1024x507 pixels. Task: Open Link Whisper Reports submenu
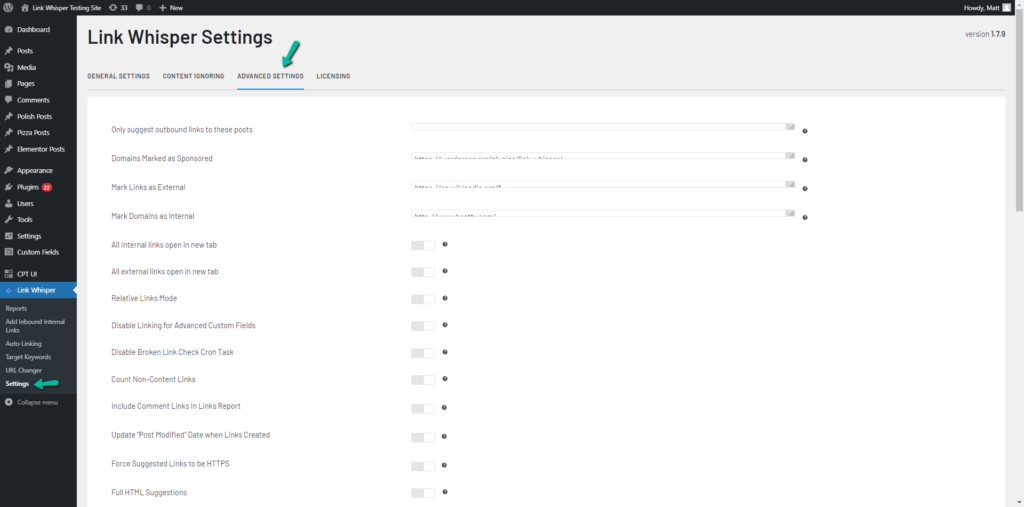pyautogui.click(x=16, y=308)
